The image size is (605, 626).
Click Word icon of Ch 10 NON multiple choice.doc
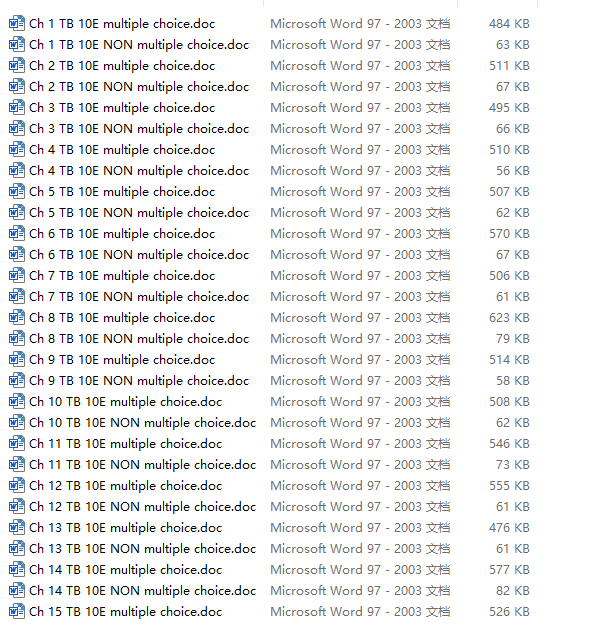coord(16,422)
